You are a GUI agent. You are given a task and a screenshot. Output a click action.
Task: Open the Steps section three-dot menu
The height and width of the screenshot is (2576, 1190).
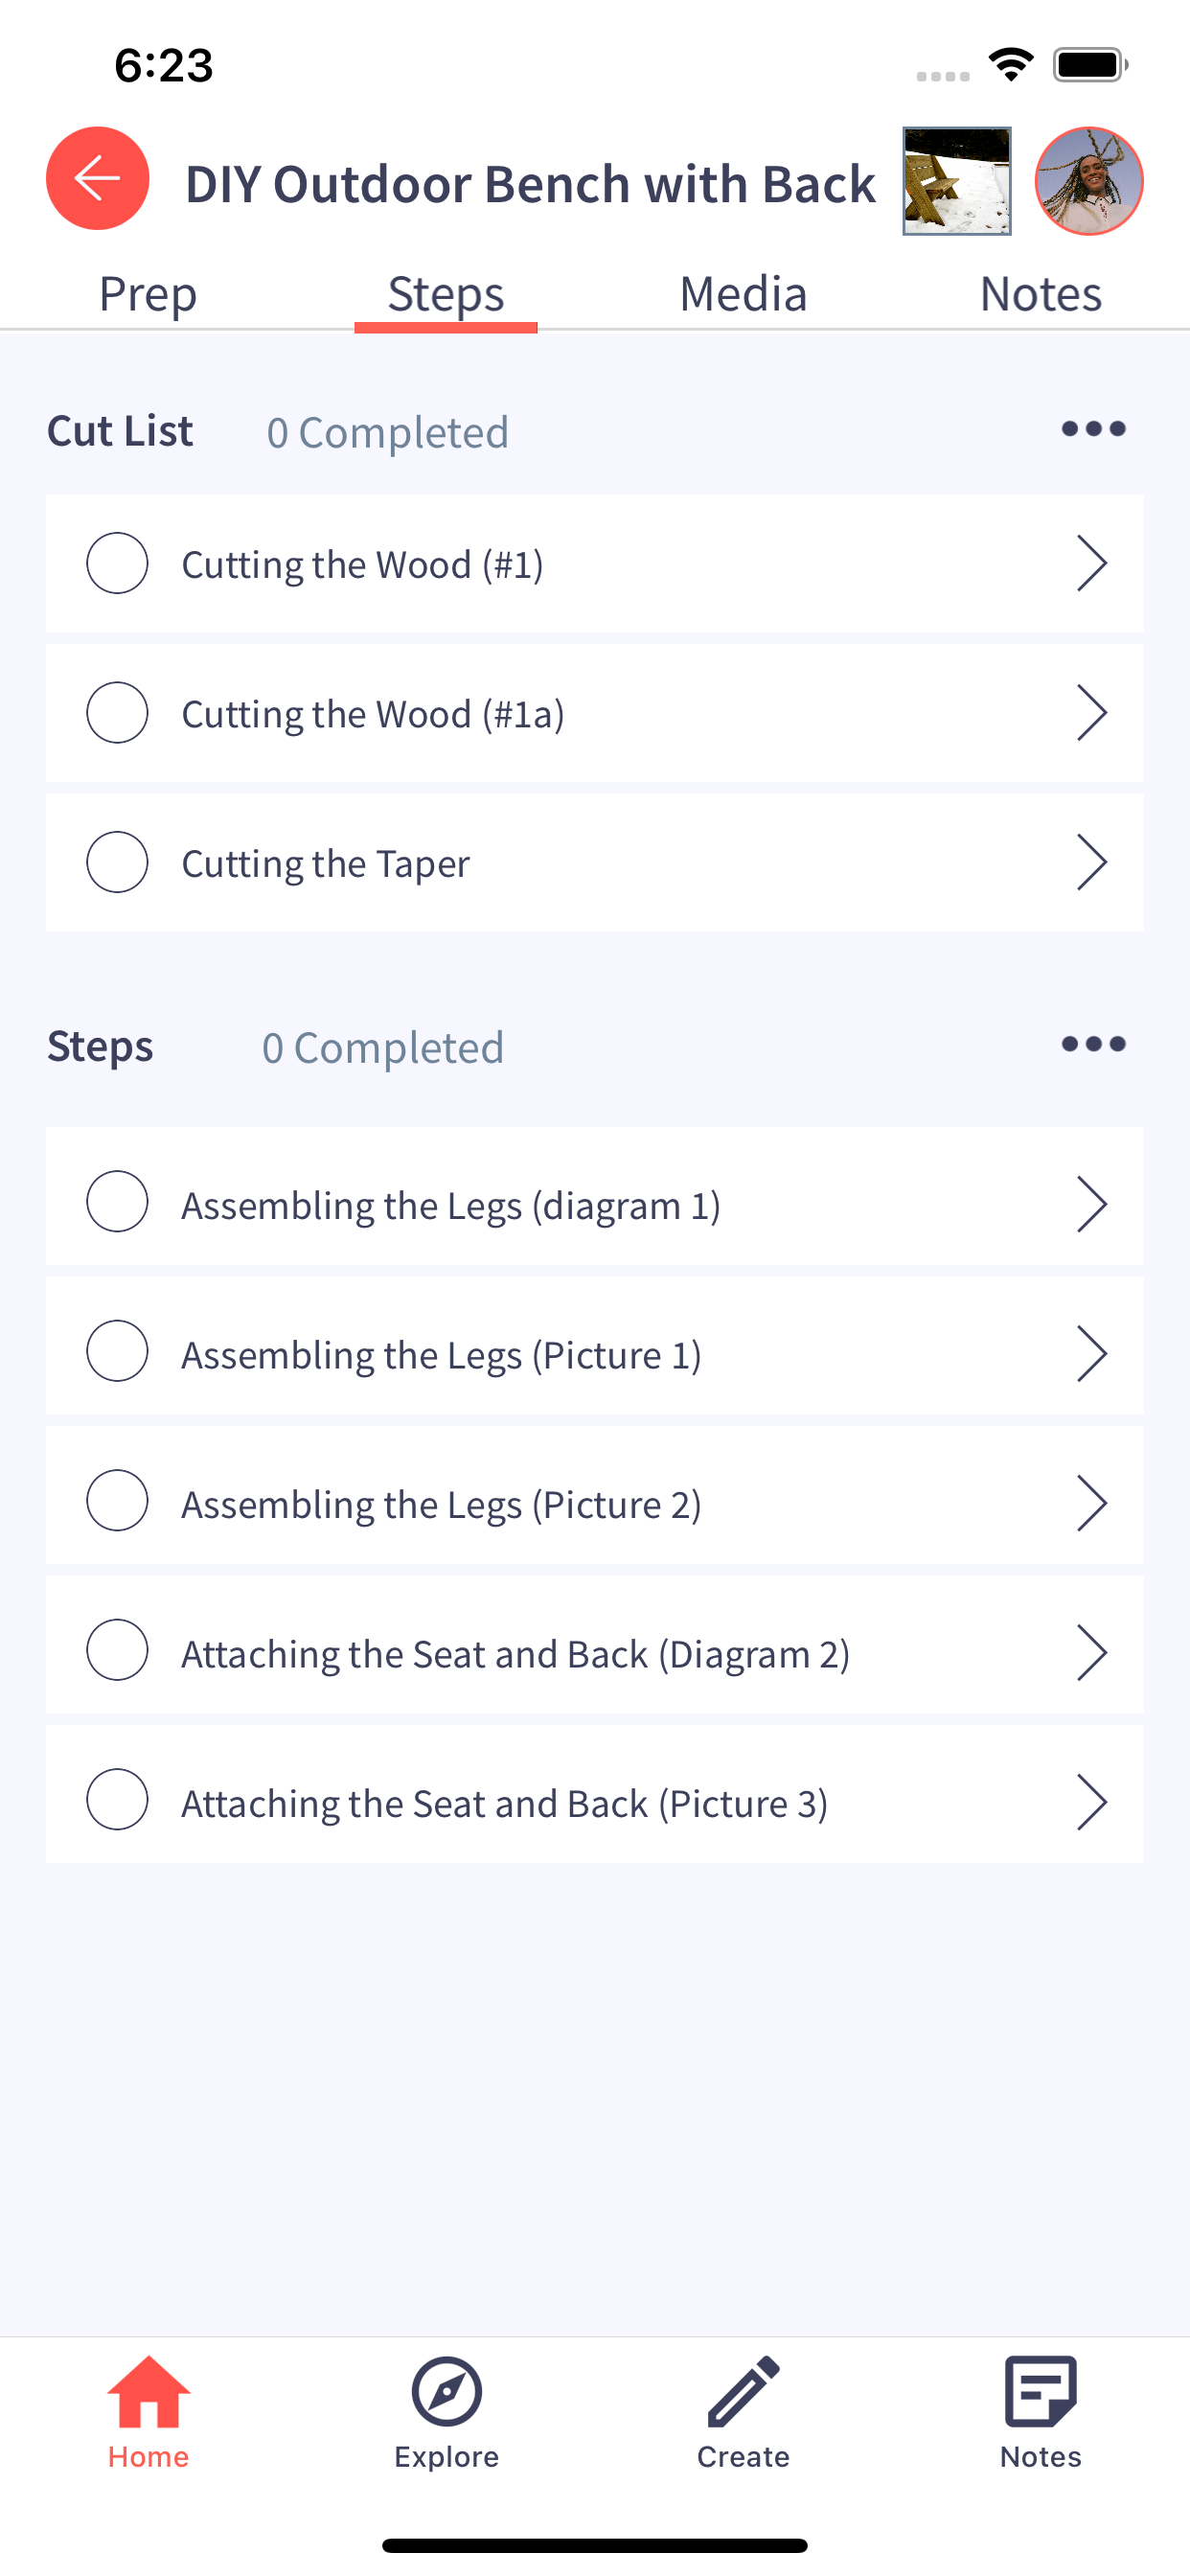point(1093,1044)
